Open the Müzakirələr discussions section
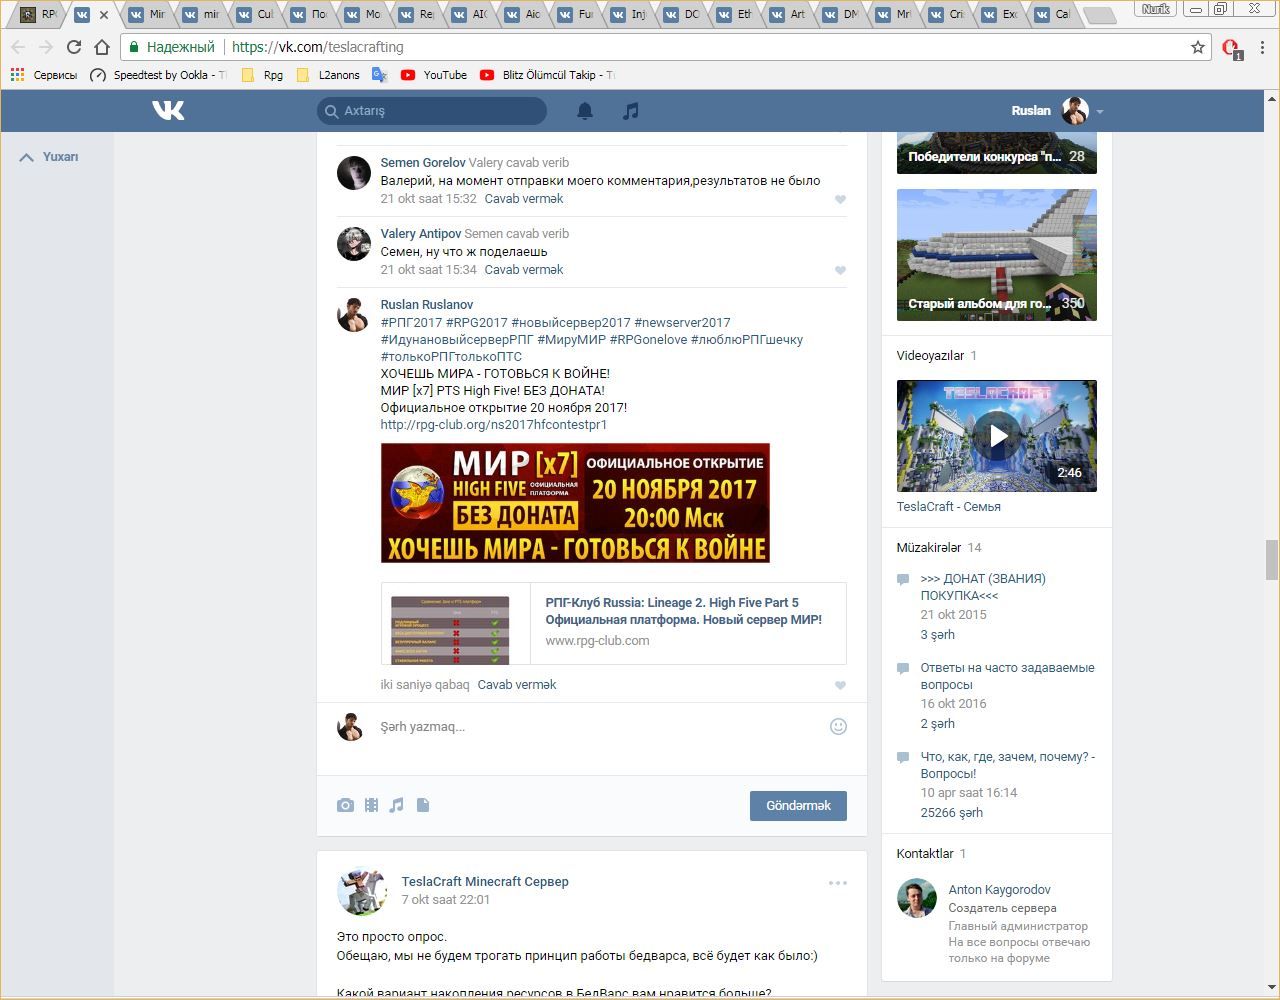 pos(928,548)
